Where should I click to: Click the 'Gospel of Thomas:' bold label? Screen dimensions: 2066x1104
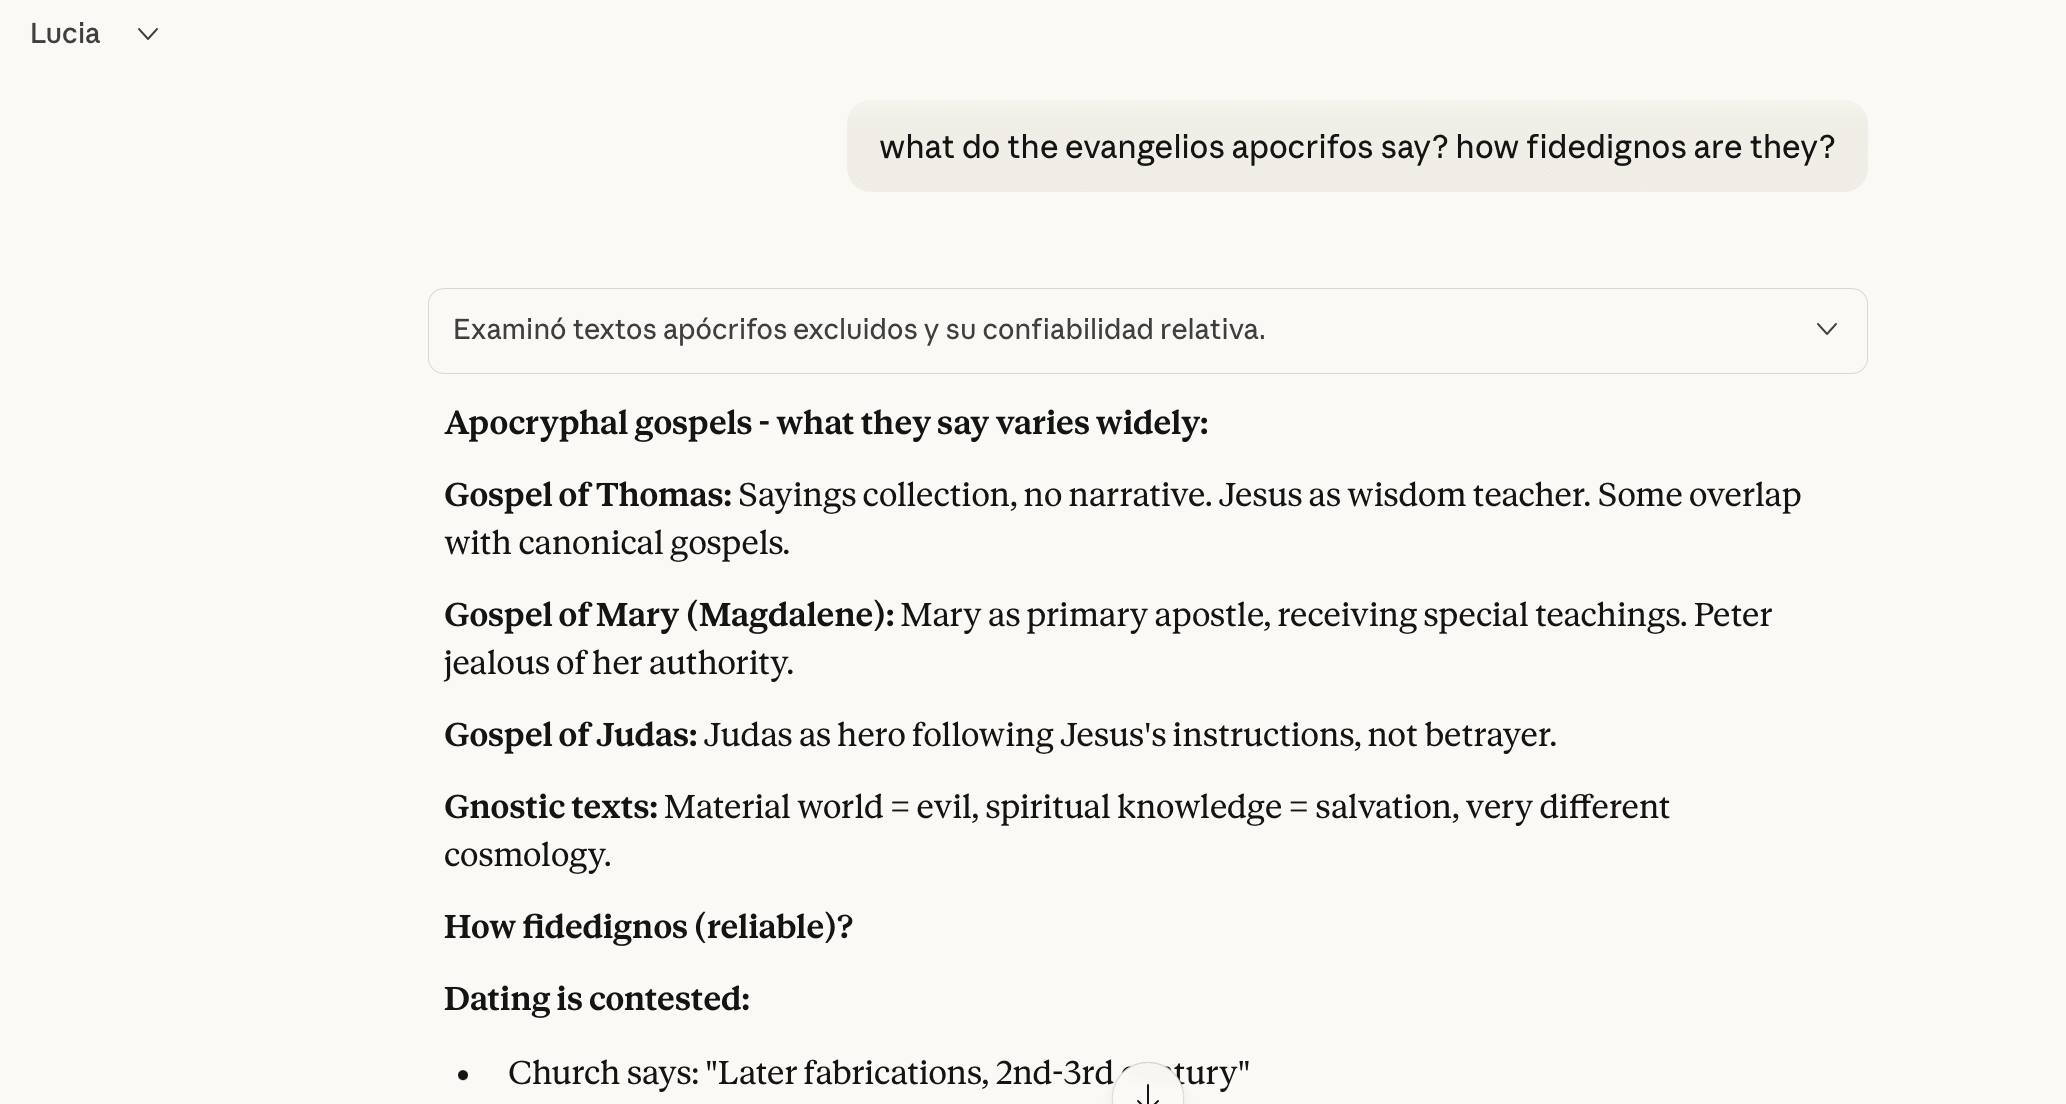(x=587, y=495)
